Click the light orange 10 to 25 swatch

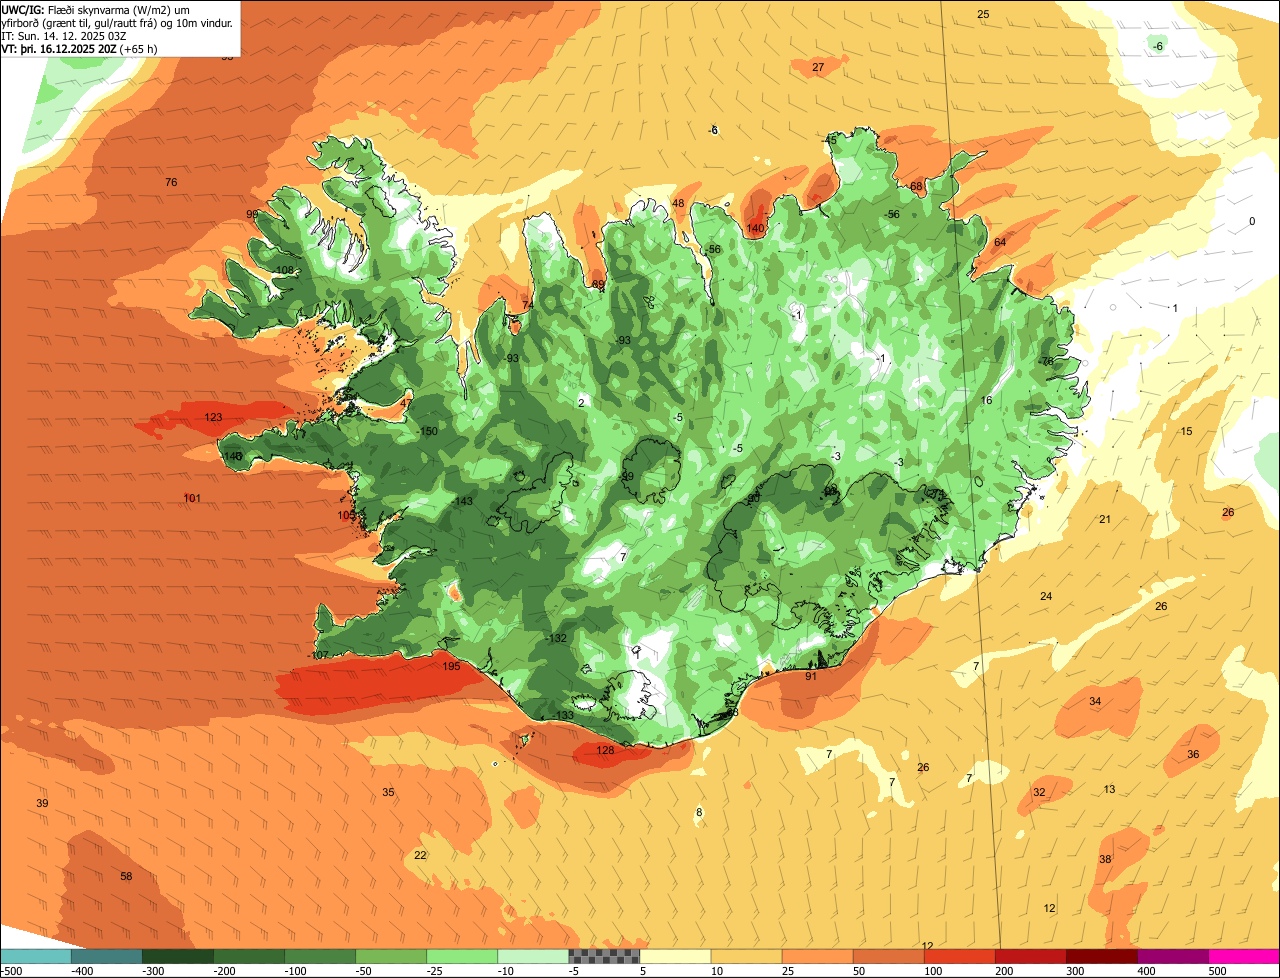click(746, 956)
